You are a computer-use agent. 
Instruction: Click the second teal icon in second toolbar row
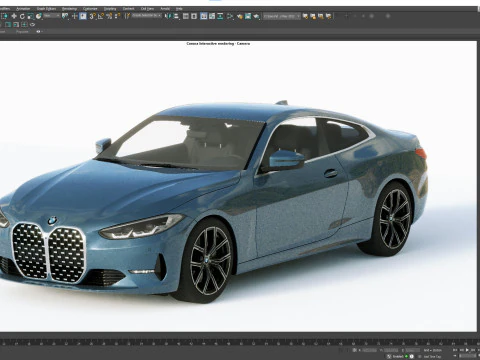point(16,25)
